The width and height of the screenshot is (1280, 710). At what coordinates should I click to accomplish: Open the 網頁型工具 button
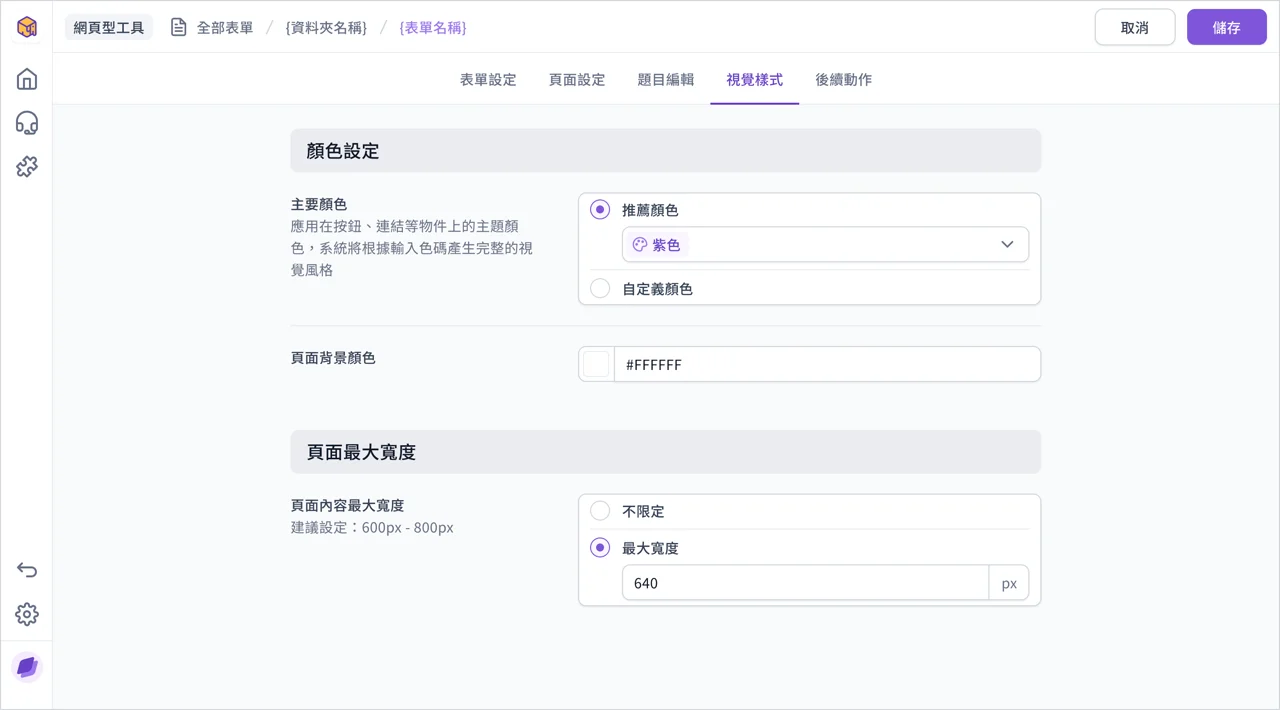pyautogui.click(x=109, y=27)
